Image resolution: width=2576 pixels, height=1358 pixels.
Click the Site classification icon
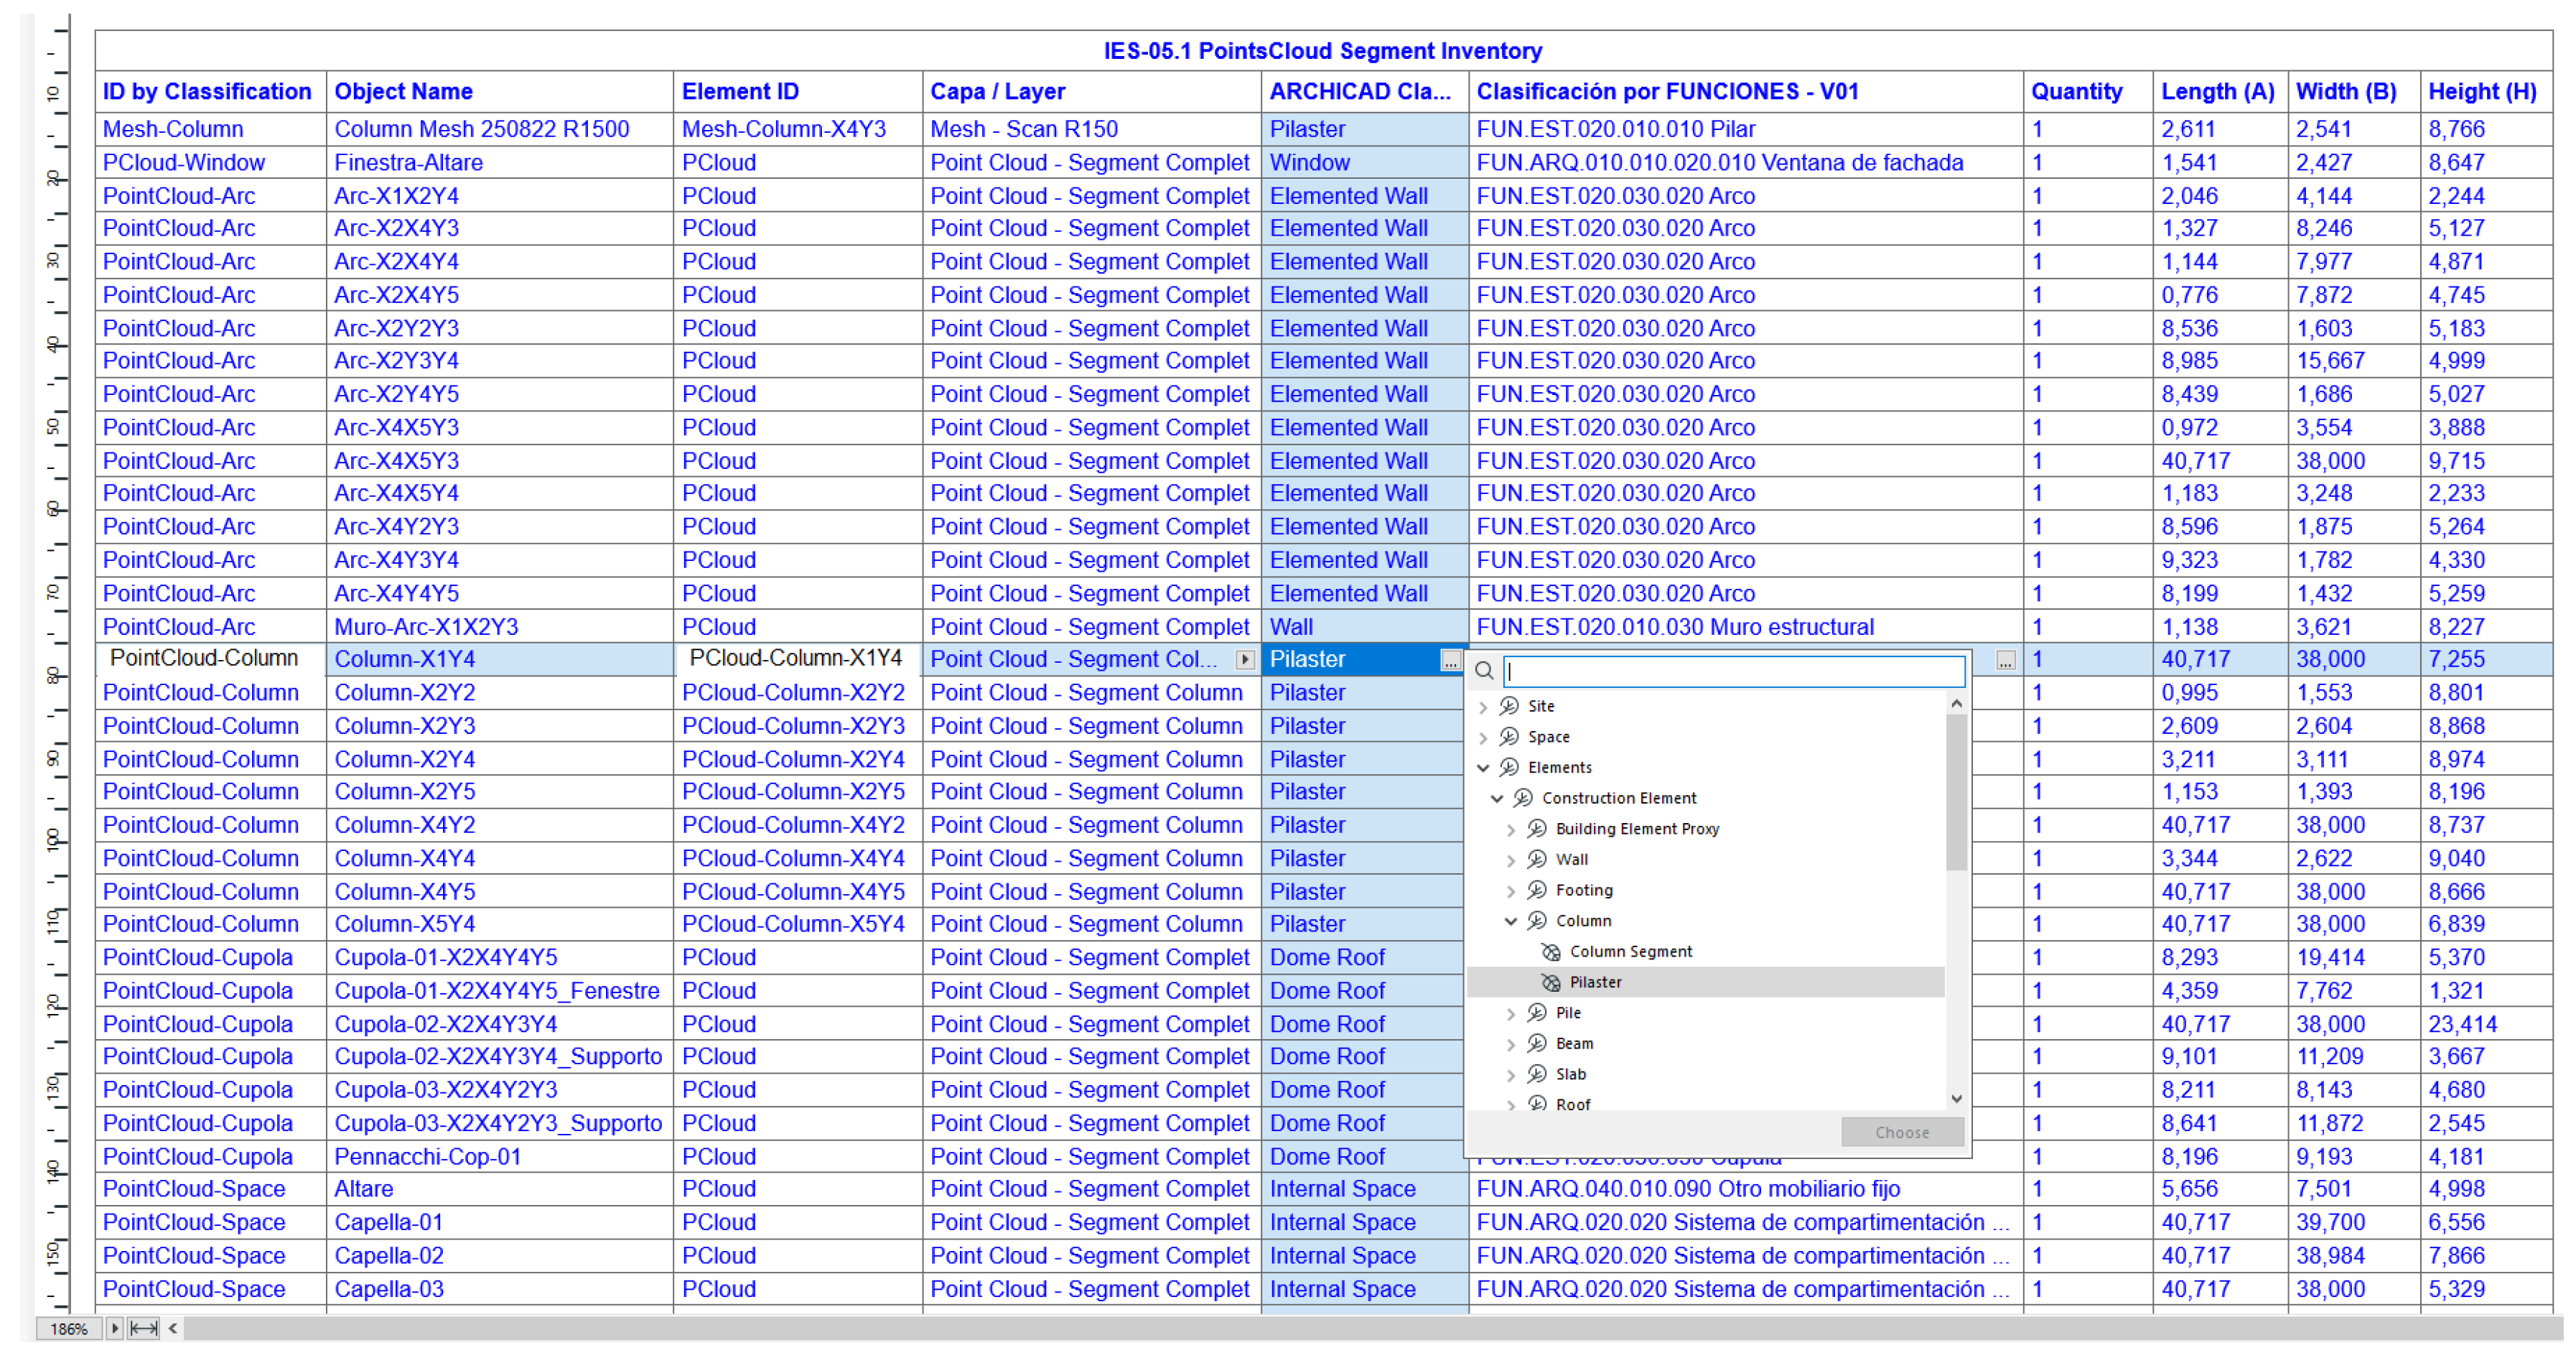(x=1509, y=706)
